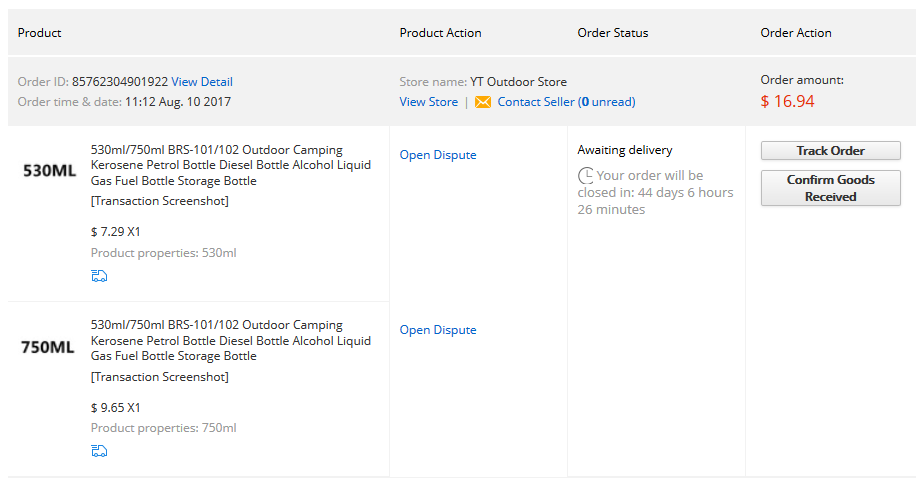Open the 750ML product thumbnail
The image size is (923, 478).
click(x=49, y=348)
